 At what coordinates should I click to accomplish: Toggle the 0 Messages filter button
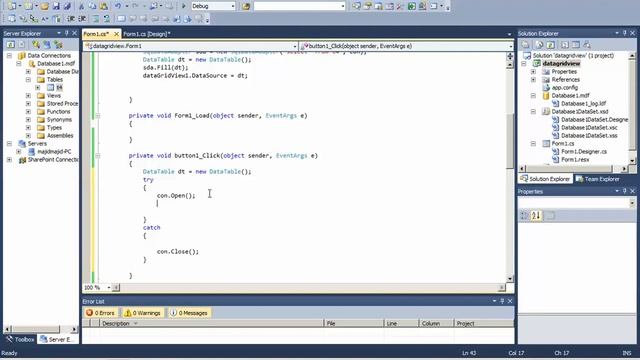[x=189, y=313]
